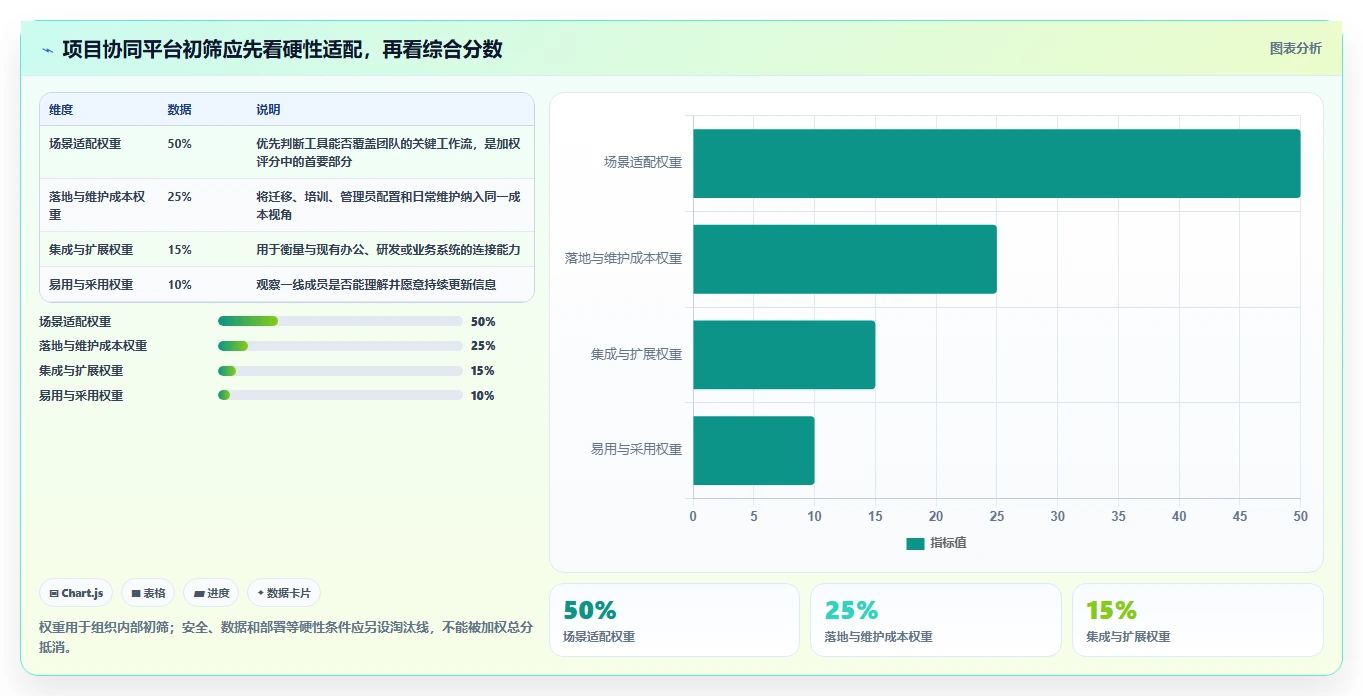This screenshot has width=1363, height=696.
Task: Click the 25% table cell
Action: coord(180,197)
